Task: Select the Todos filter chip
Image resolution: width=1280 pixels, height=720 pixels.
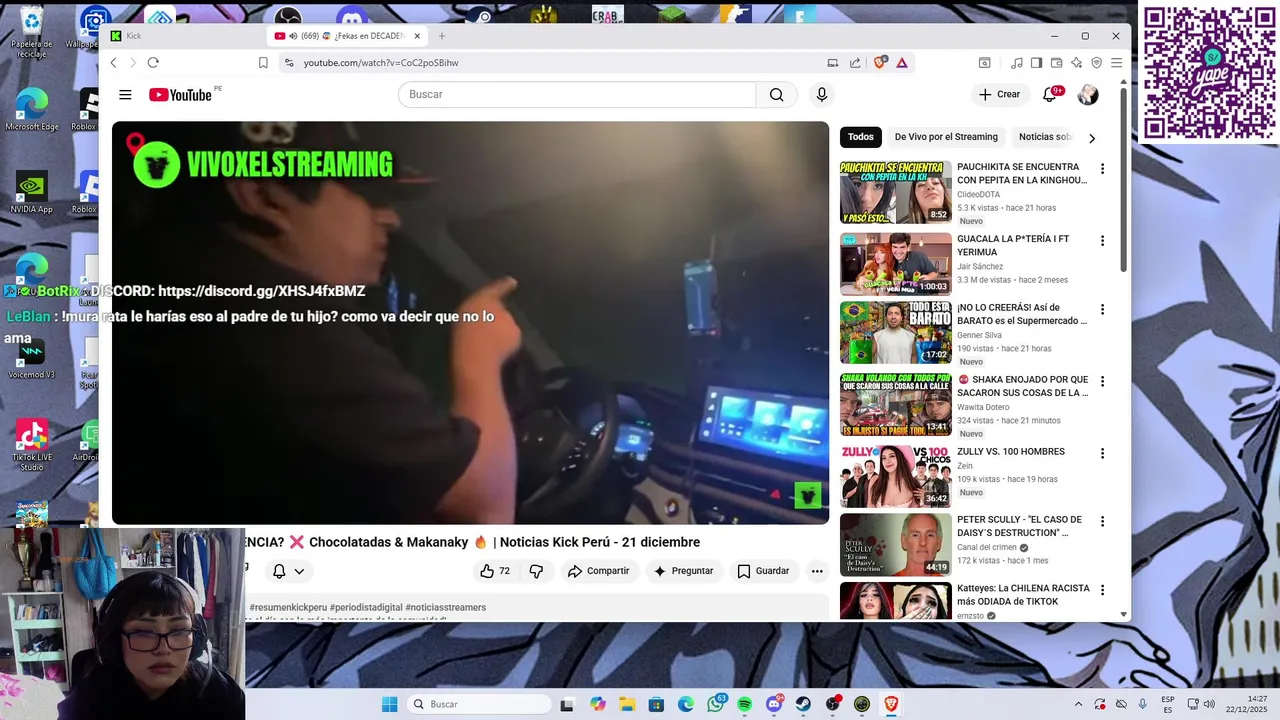Action: point(860,137)
